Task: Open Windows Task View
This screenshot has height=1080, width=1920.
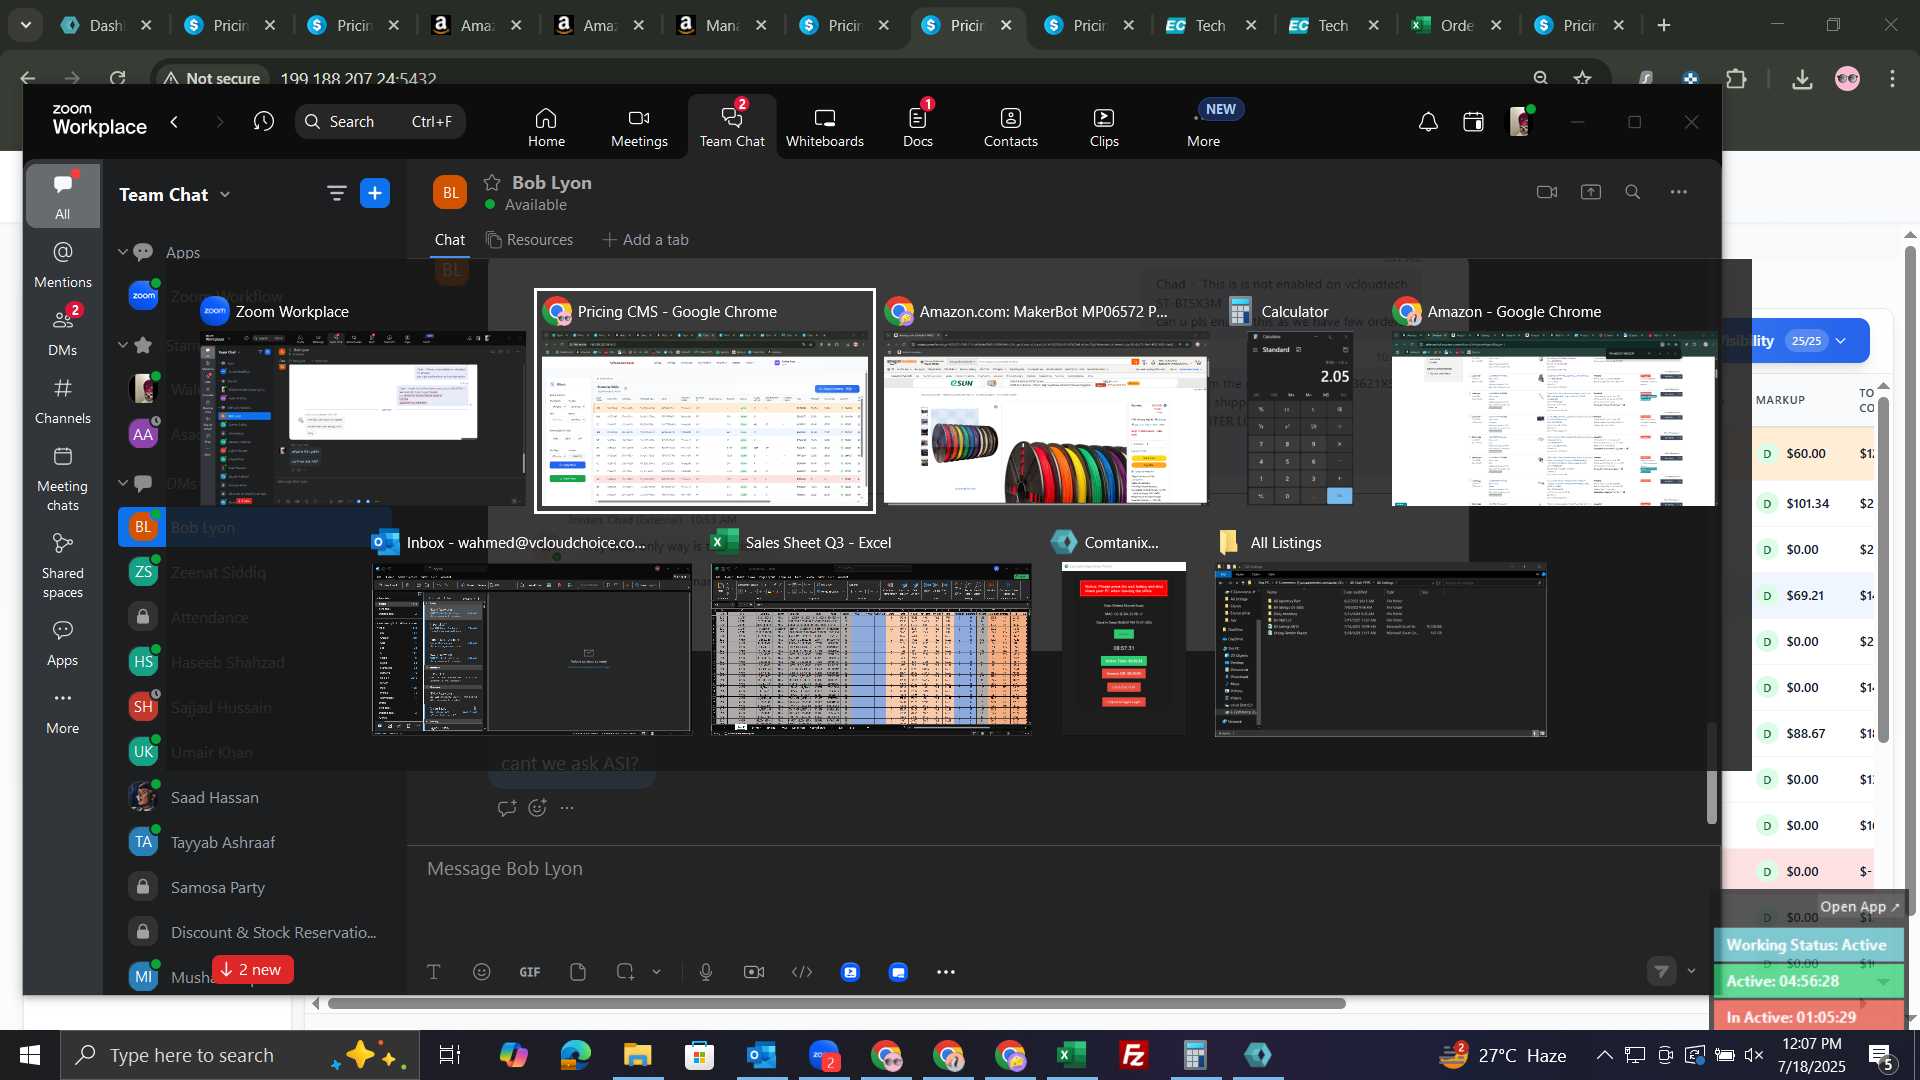Action: tap(450, 1055)
